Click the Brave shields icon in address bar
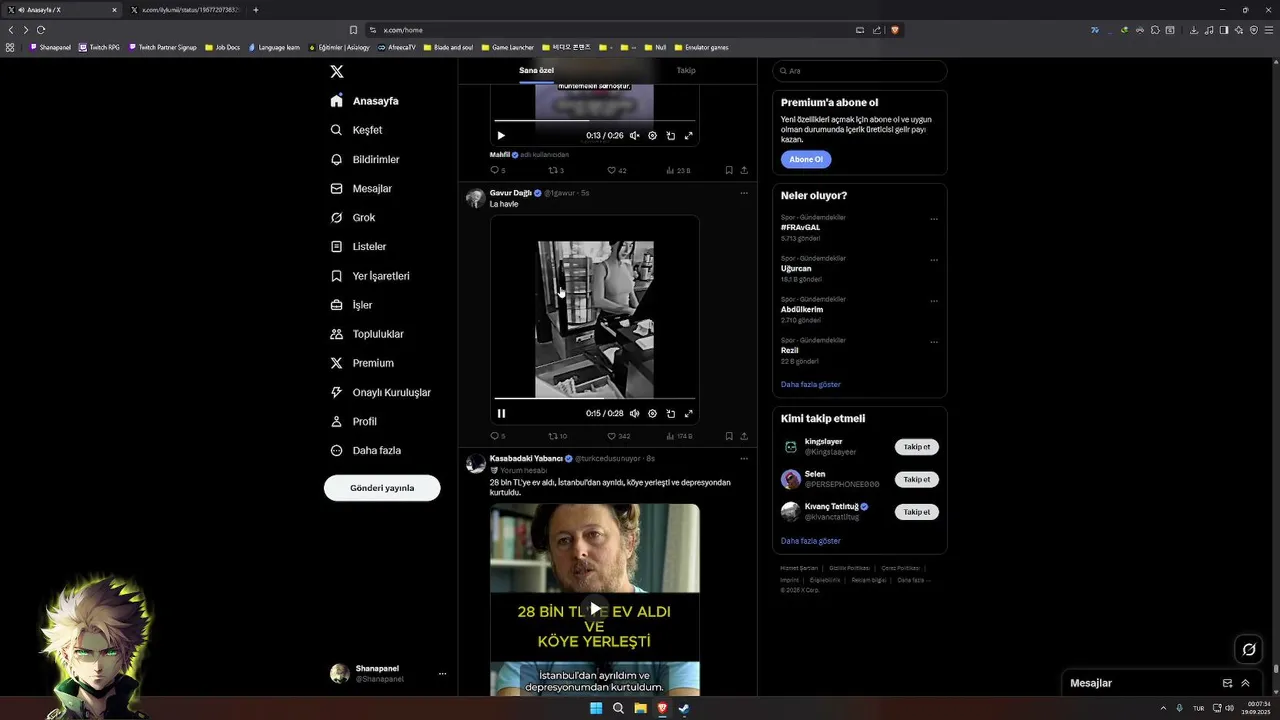Image resolution: width=1280 pixels, height=720 pixels. [895, 30]
